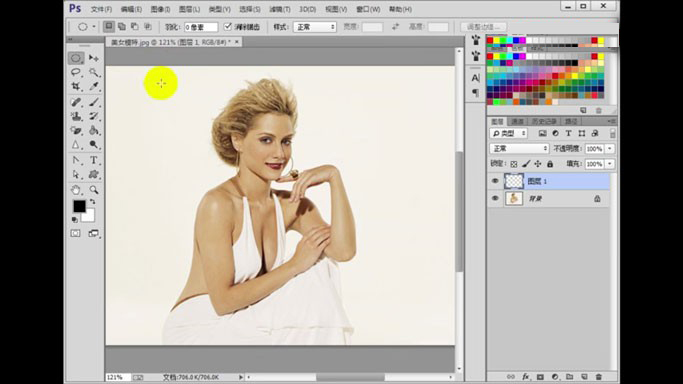683x384 pixels.
Task: Select the Custom Shape tool
Action: 94,175
